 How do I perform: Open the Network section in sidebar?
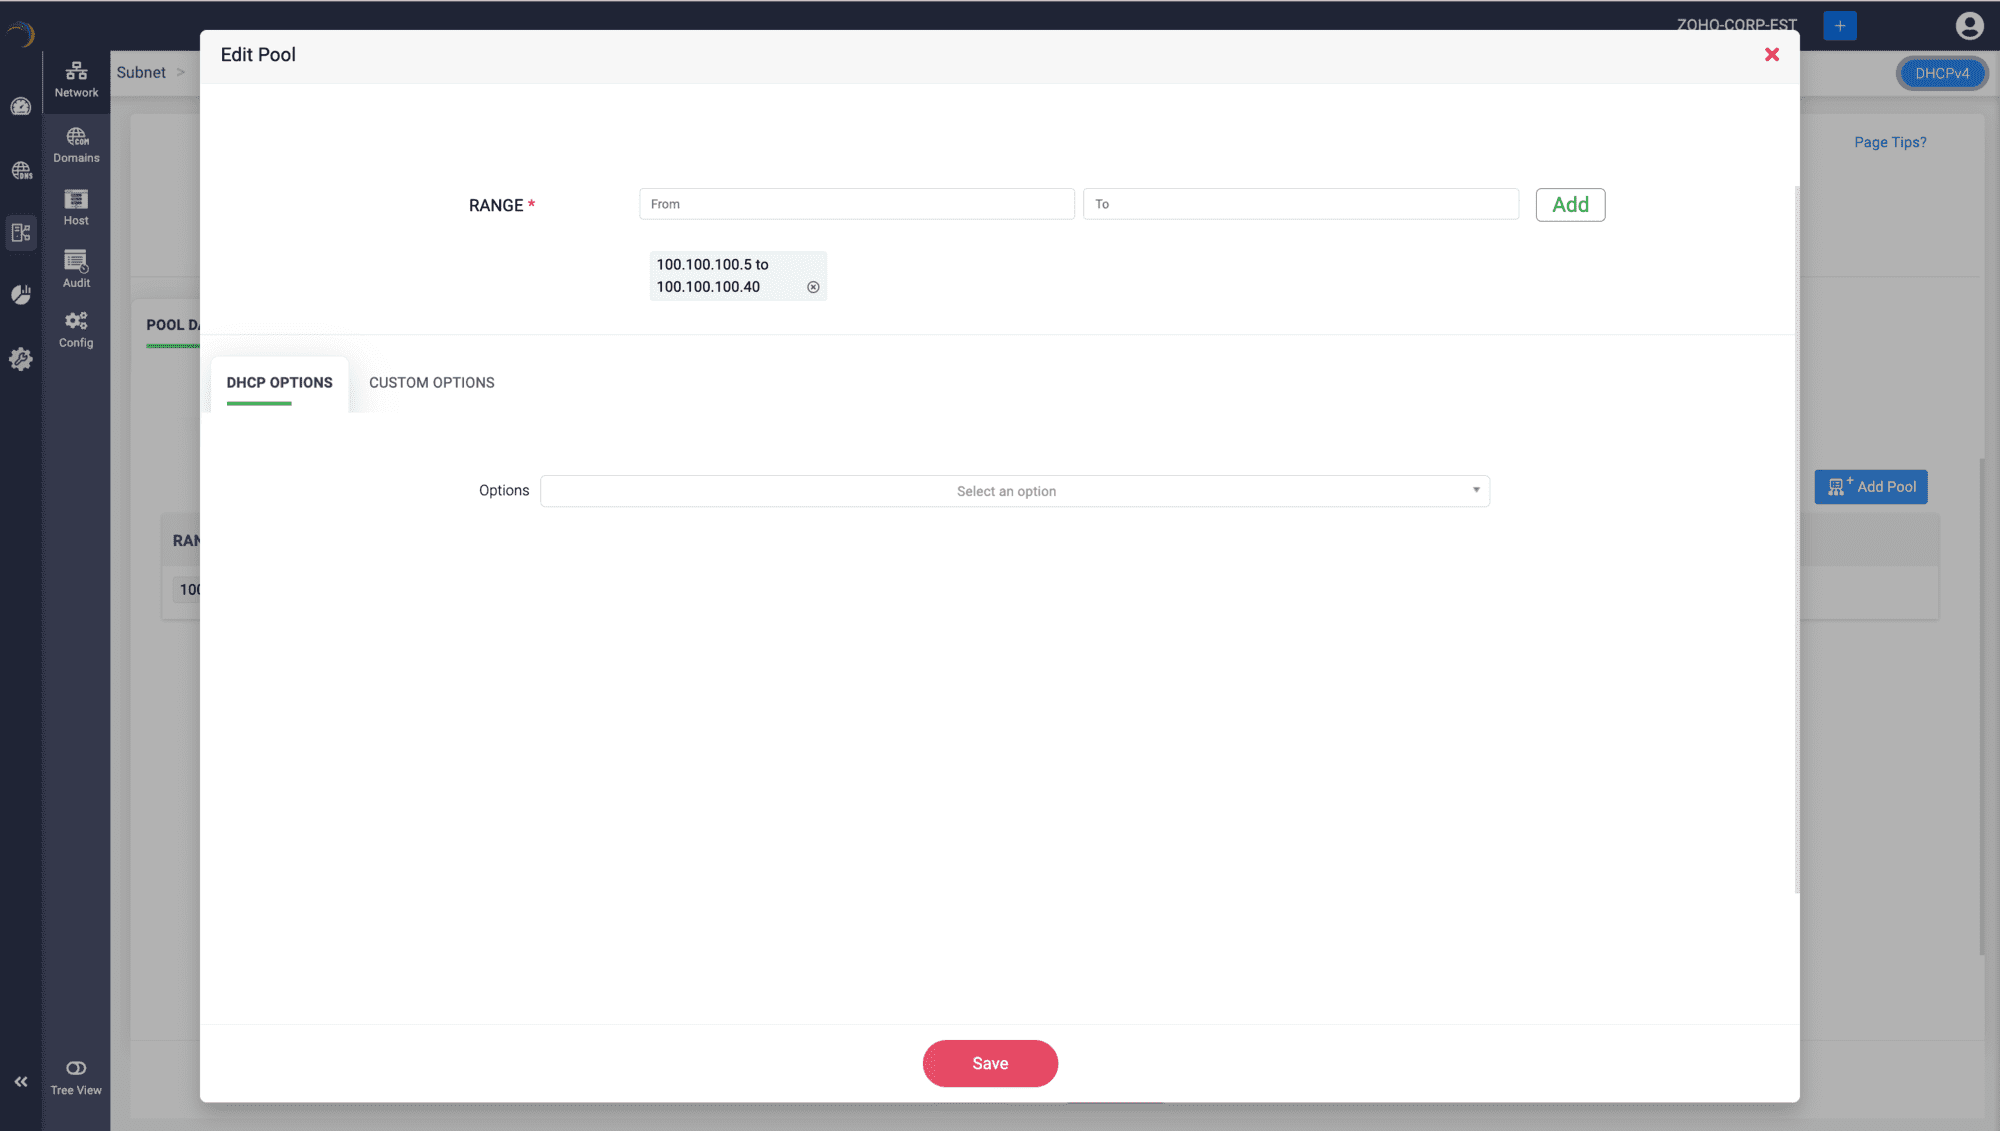(76, 79)
